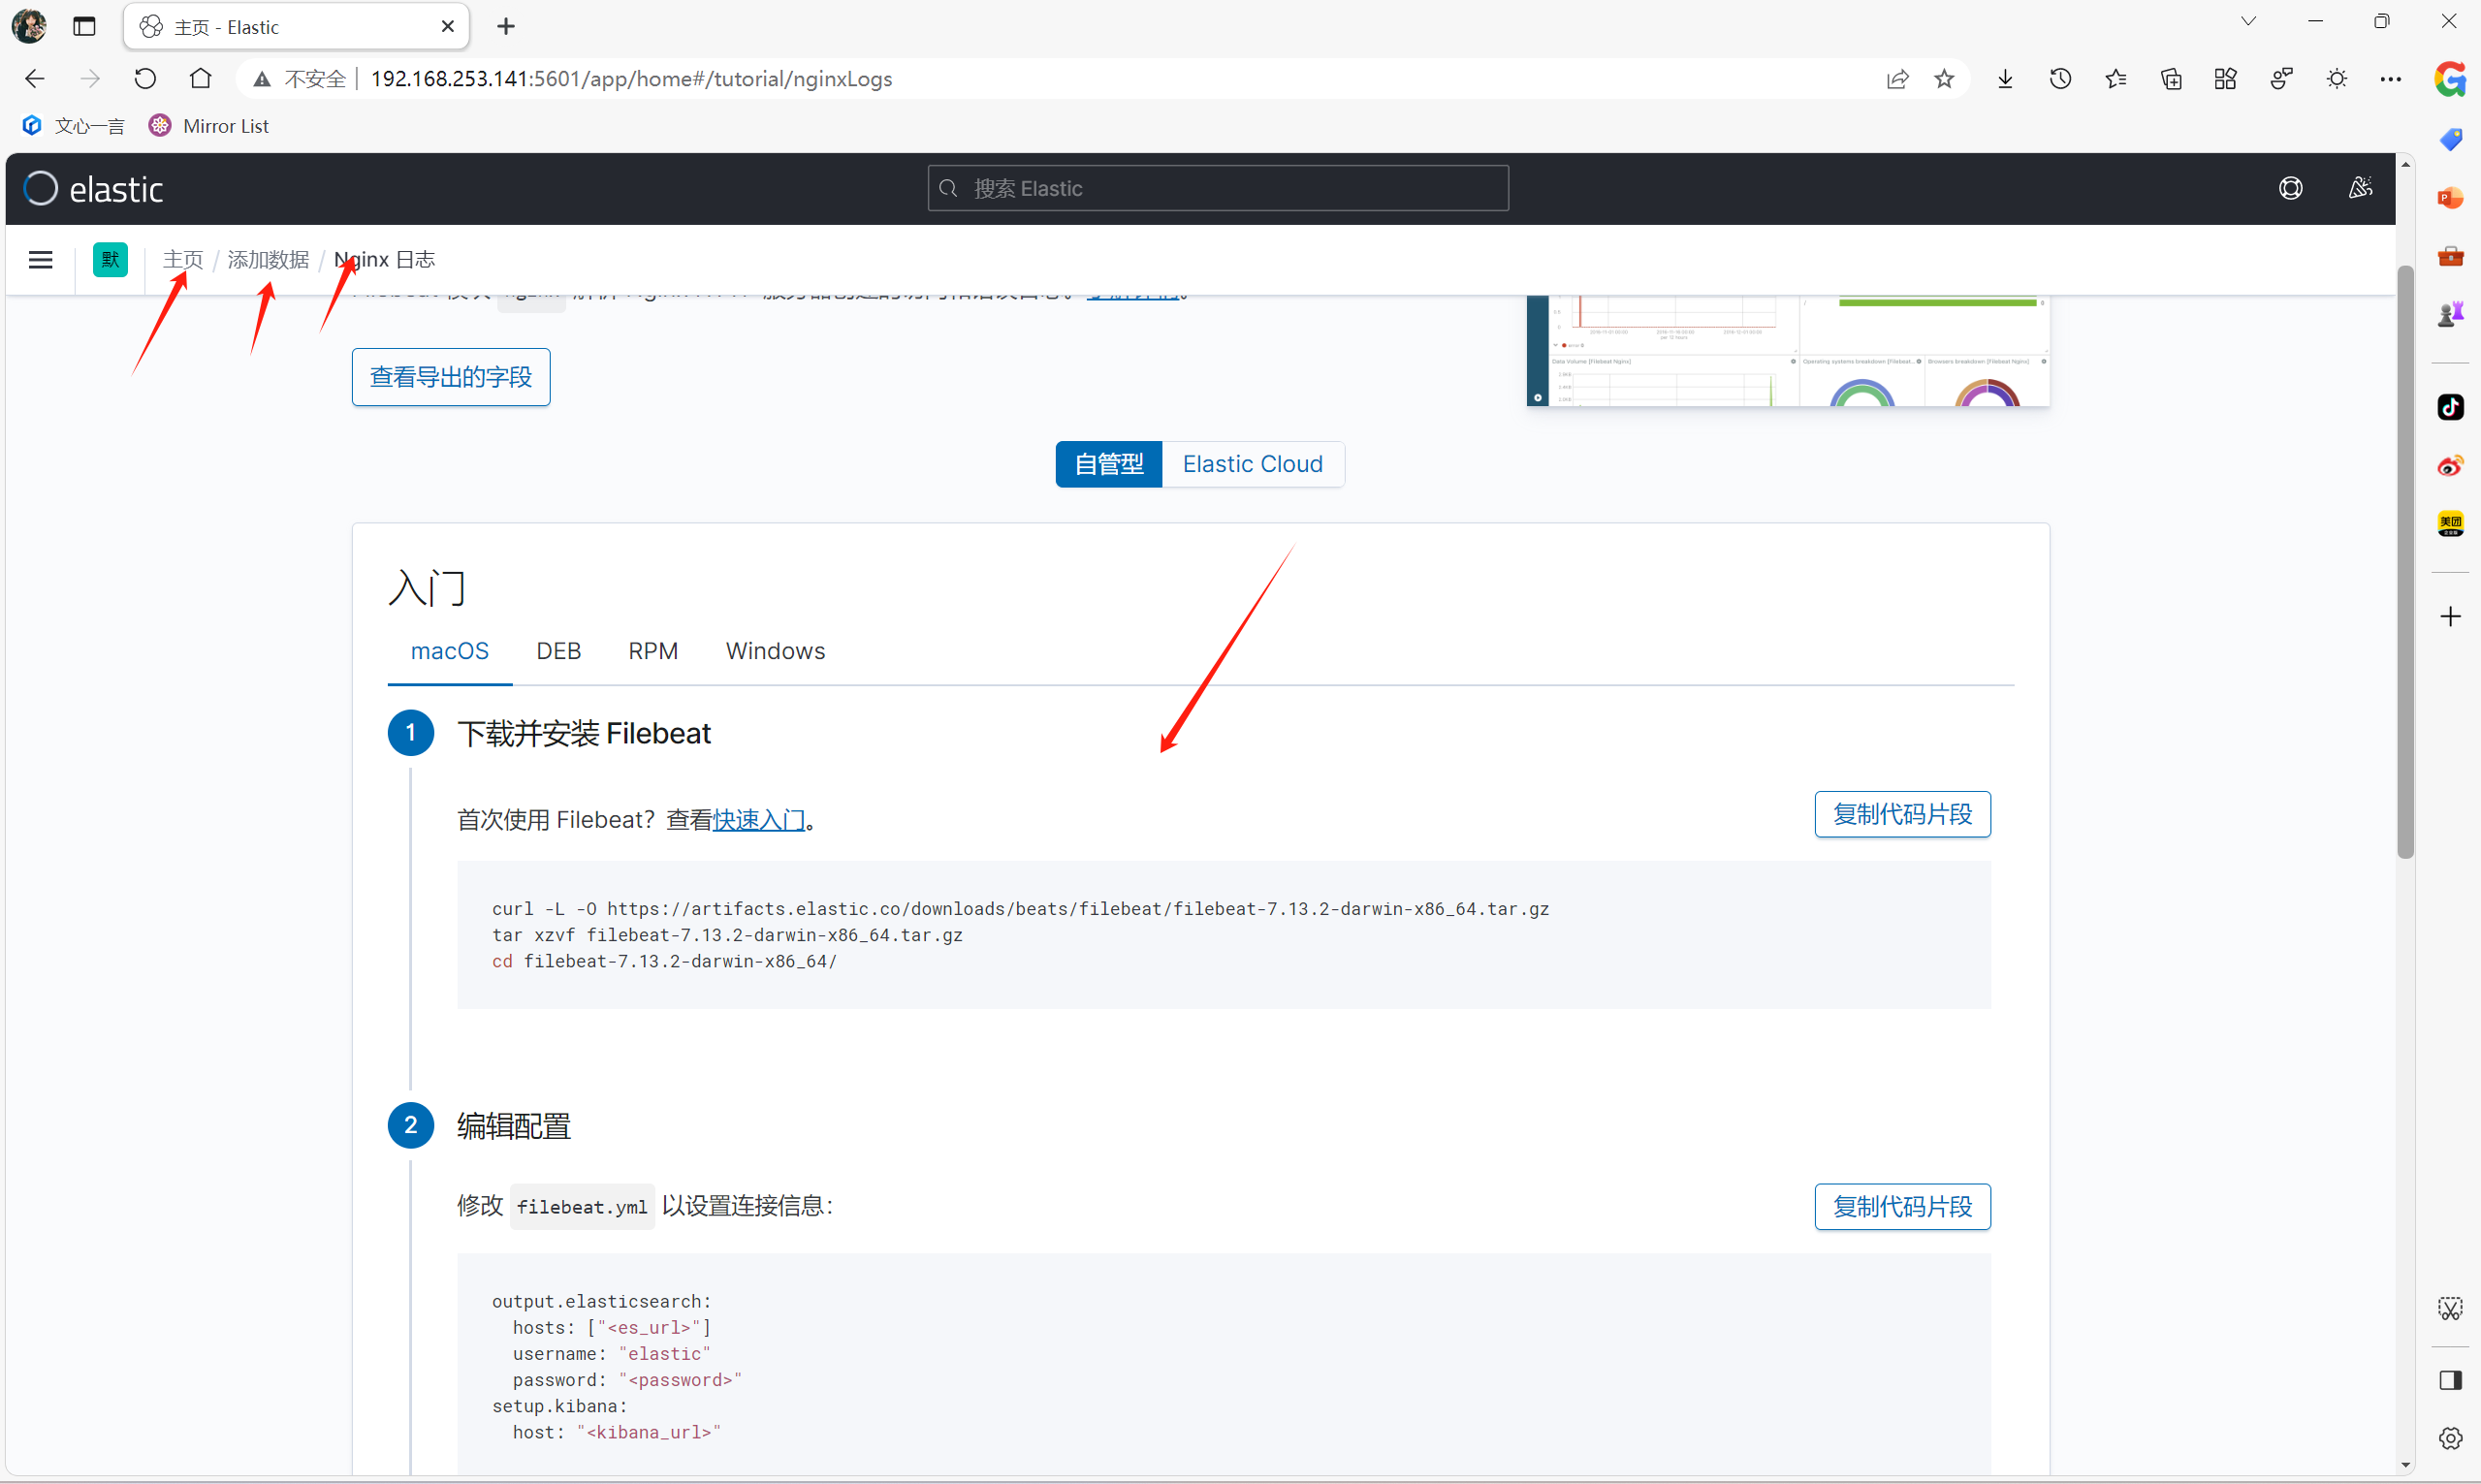Open the newsfeed celebration icon
The width and height of the screenshot is (2481, 1484).
coord(2360,188)
